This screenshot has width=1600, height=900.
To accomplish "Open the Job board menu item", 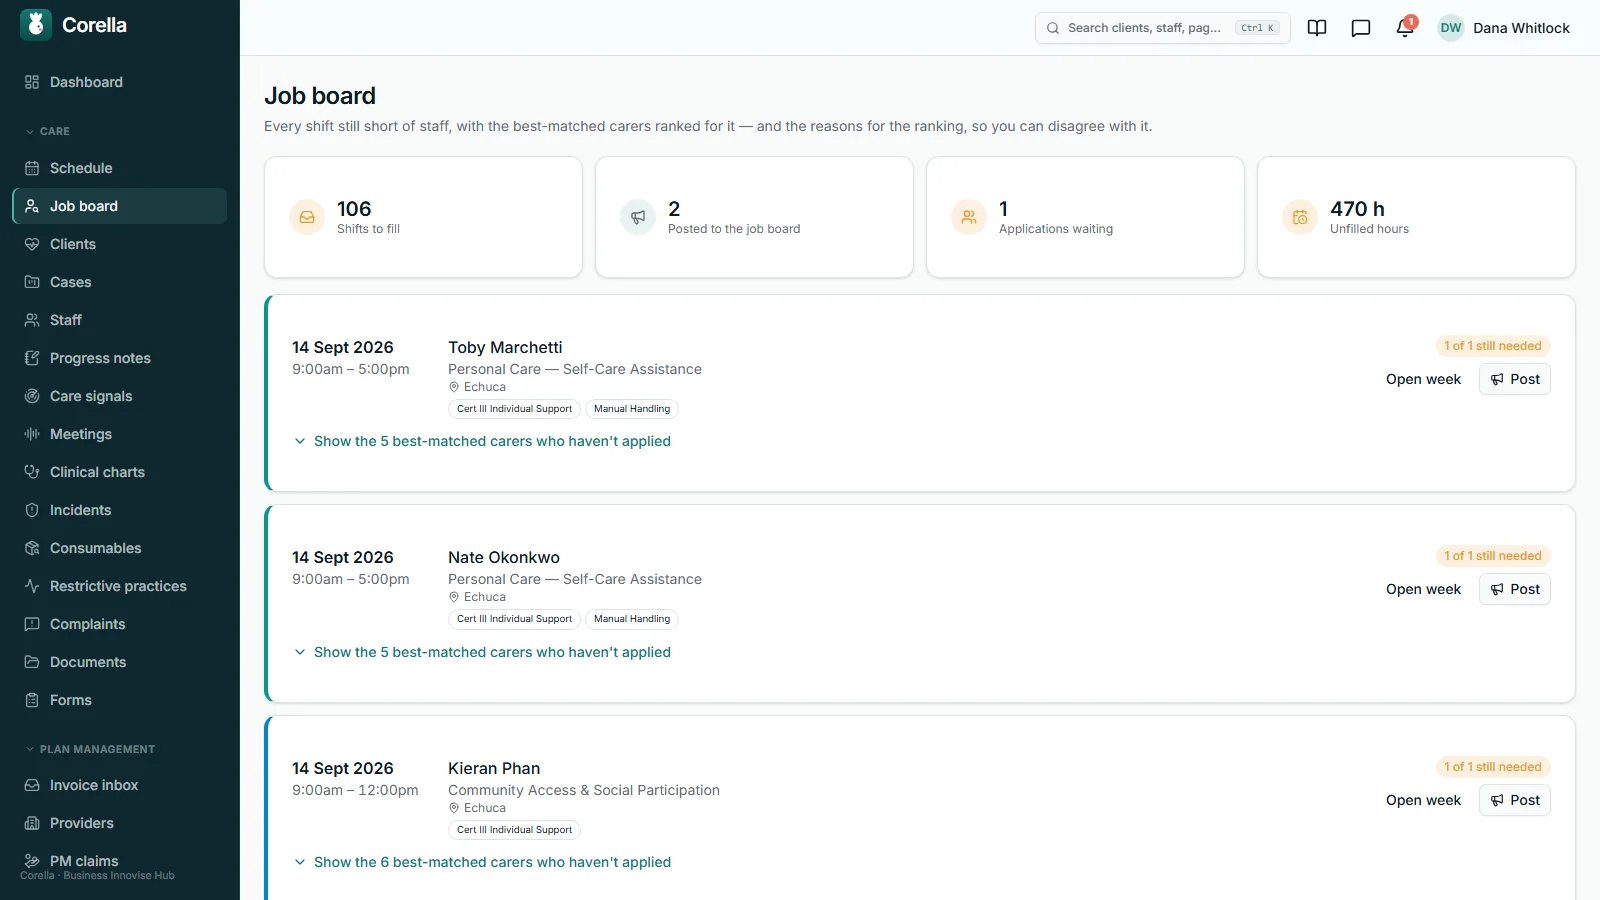I will coord(120,206).
